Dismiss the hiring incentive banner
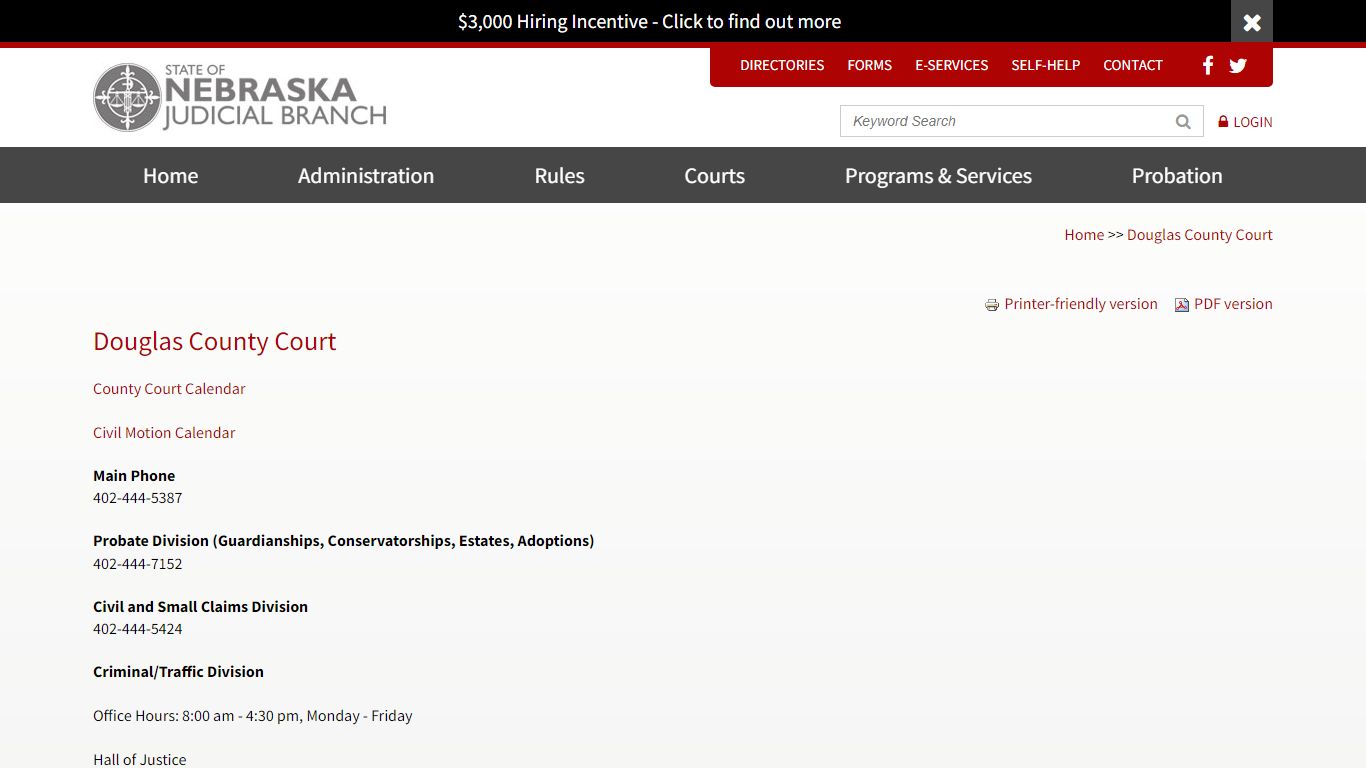This screenshot has height=768, width=1366. [x=1251, y=22]
